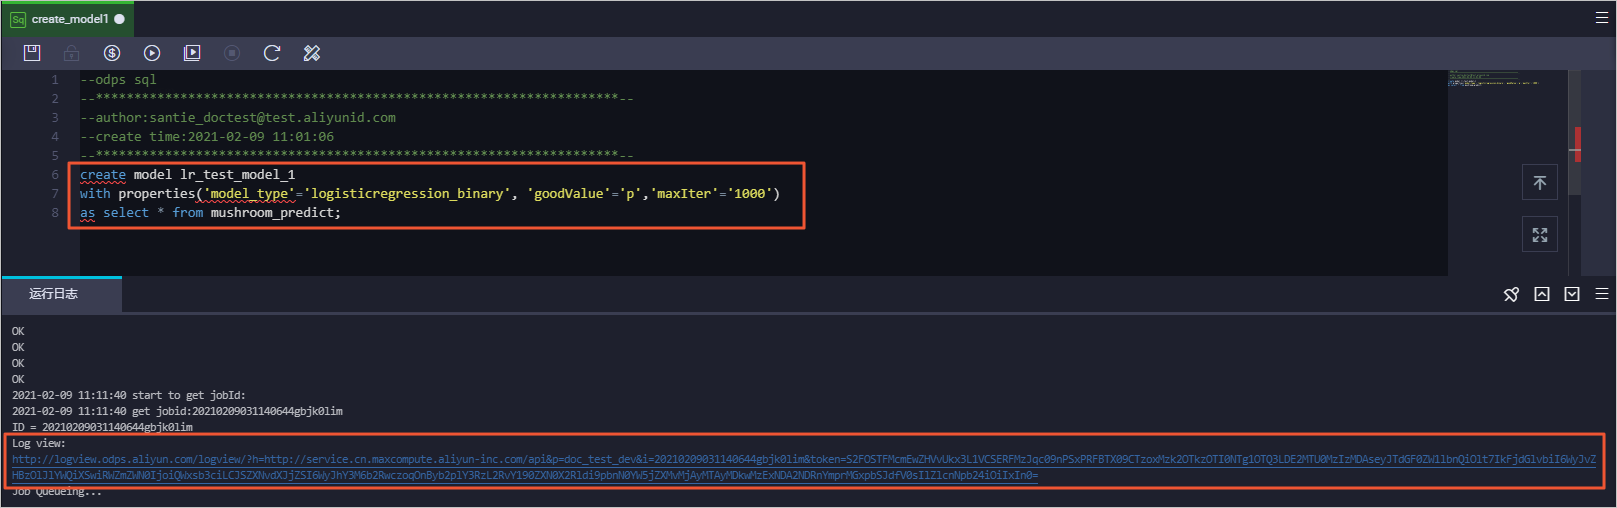Click the author comment line
The image size is (1617, 508).
tap(238, 117)
